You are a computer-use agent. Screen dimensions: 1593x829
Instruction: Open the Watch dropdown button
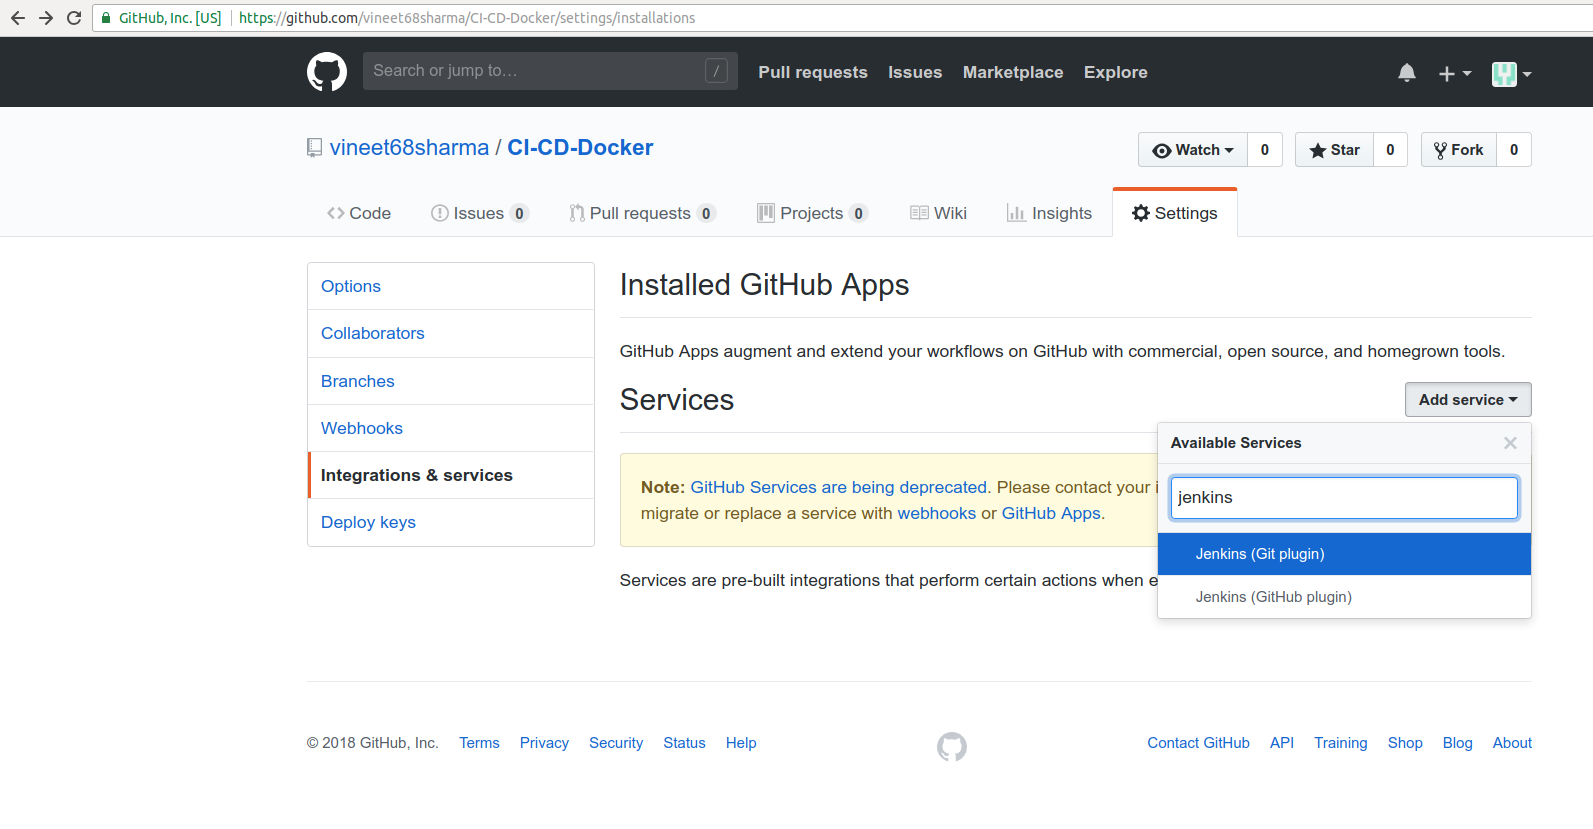point(1193,150)
